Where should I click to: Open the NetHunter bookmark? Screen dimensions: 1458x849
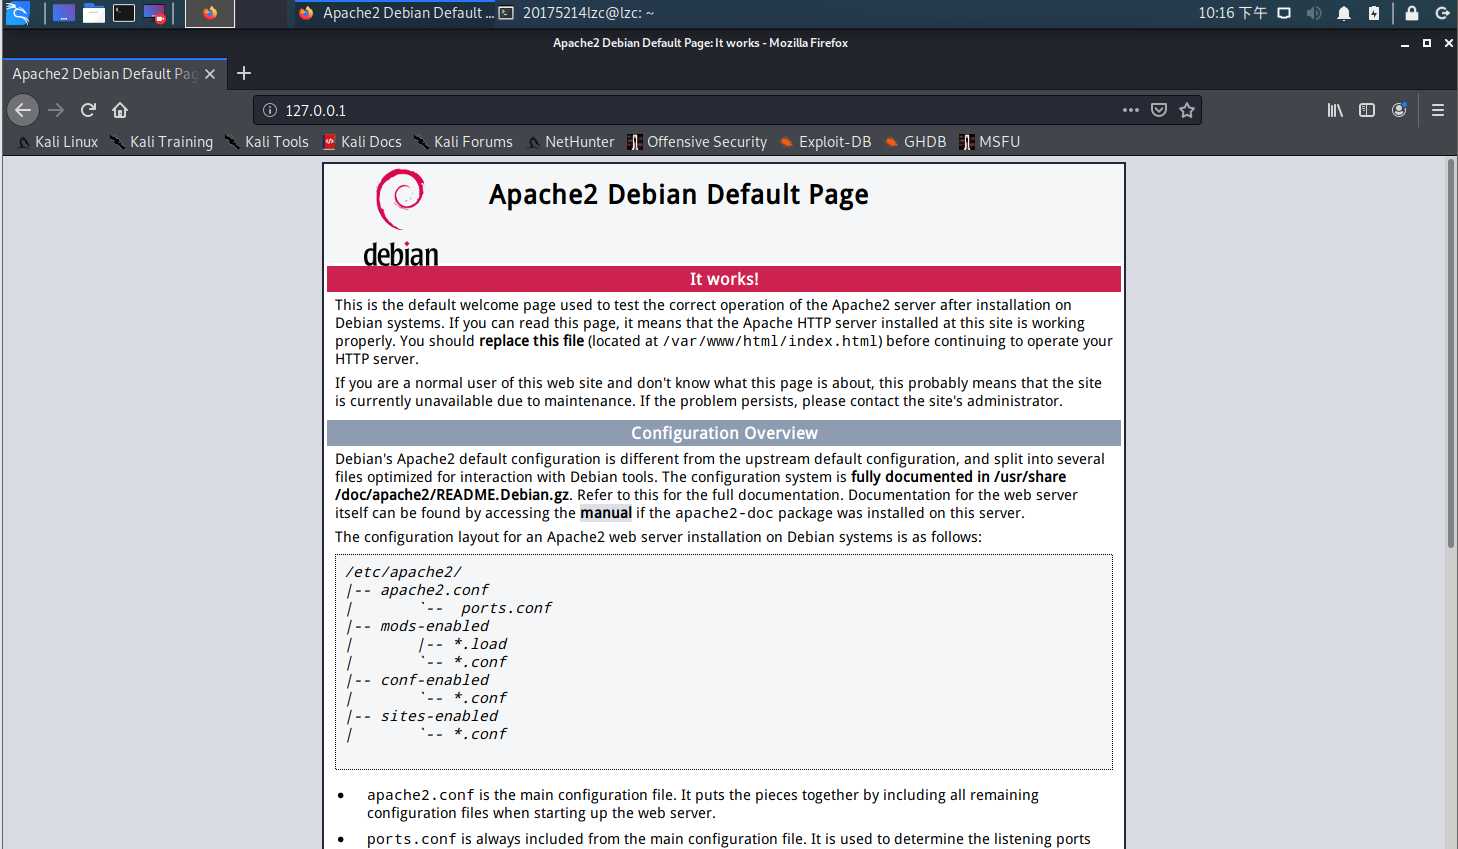(x=571, y=142)
